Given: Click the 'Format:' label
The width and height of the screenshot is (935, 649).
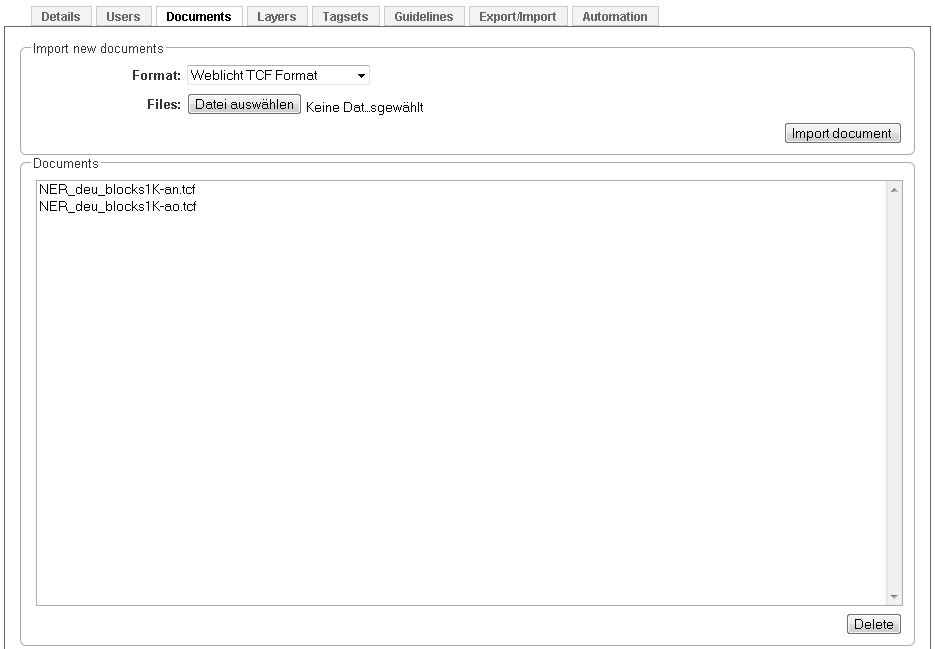Looking at the screenshot, I should coord(156,75).
